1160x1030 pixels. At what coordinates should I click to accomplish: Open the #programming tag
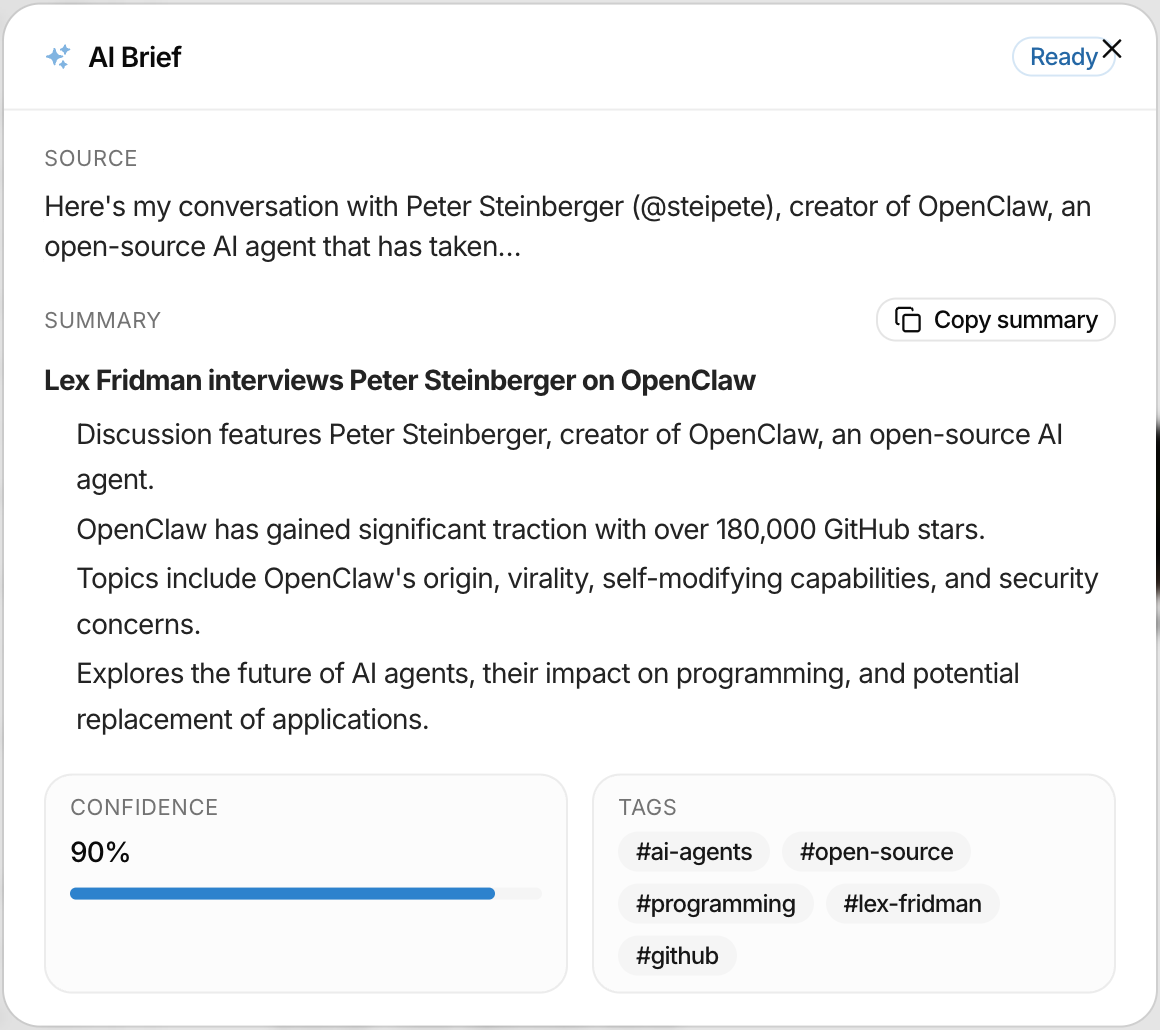(715, 903)
